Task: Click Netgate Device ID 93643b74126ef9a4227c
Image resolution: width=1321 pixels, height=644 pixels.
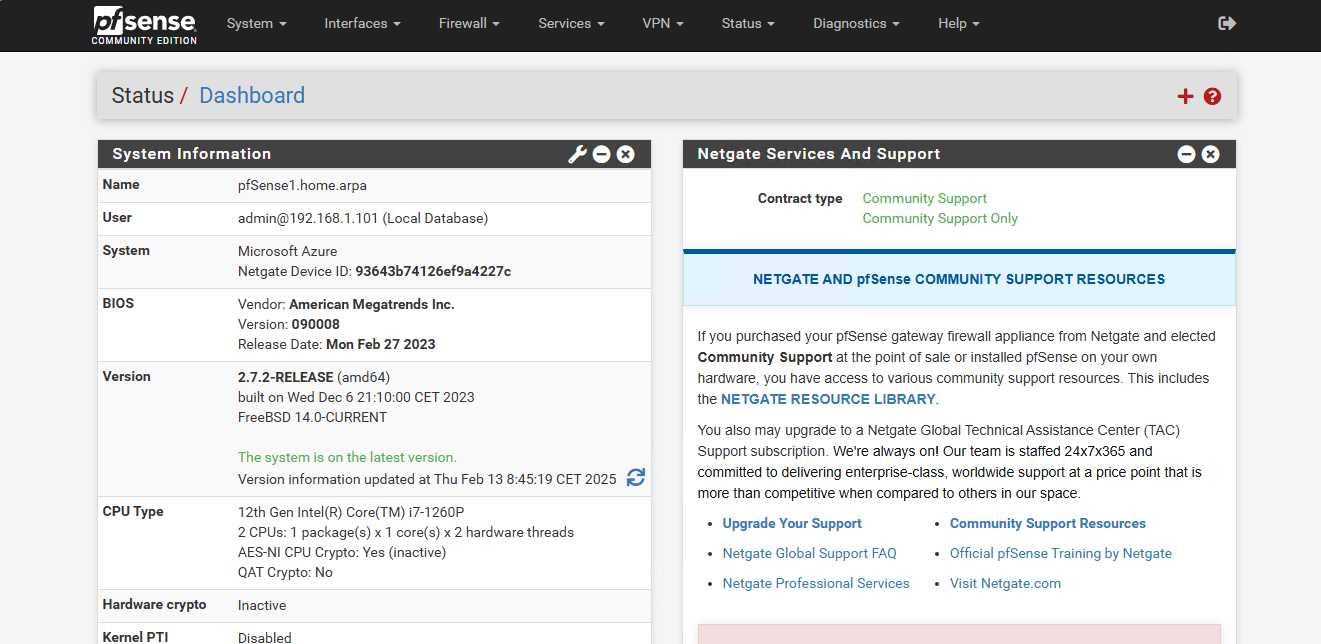Action: pos(433,272)
